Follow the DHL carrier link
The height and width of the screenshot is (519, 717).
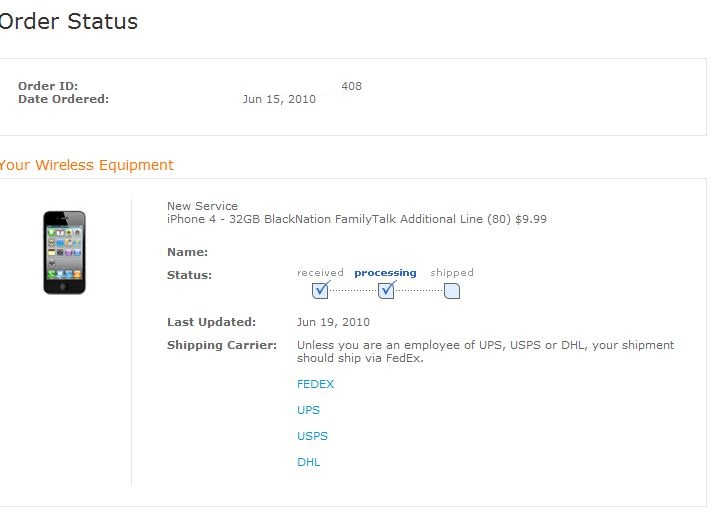click(x=309, y=462)
